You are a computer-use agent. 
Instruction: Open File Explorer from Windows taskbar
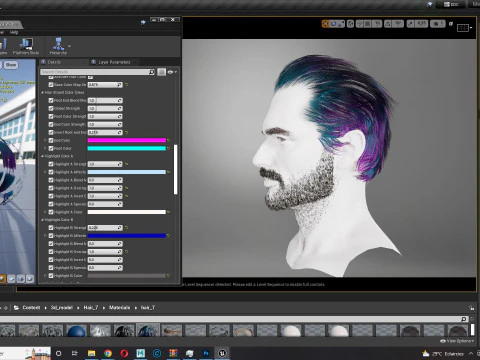(x=91, y=353)
